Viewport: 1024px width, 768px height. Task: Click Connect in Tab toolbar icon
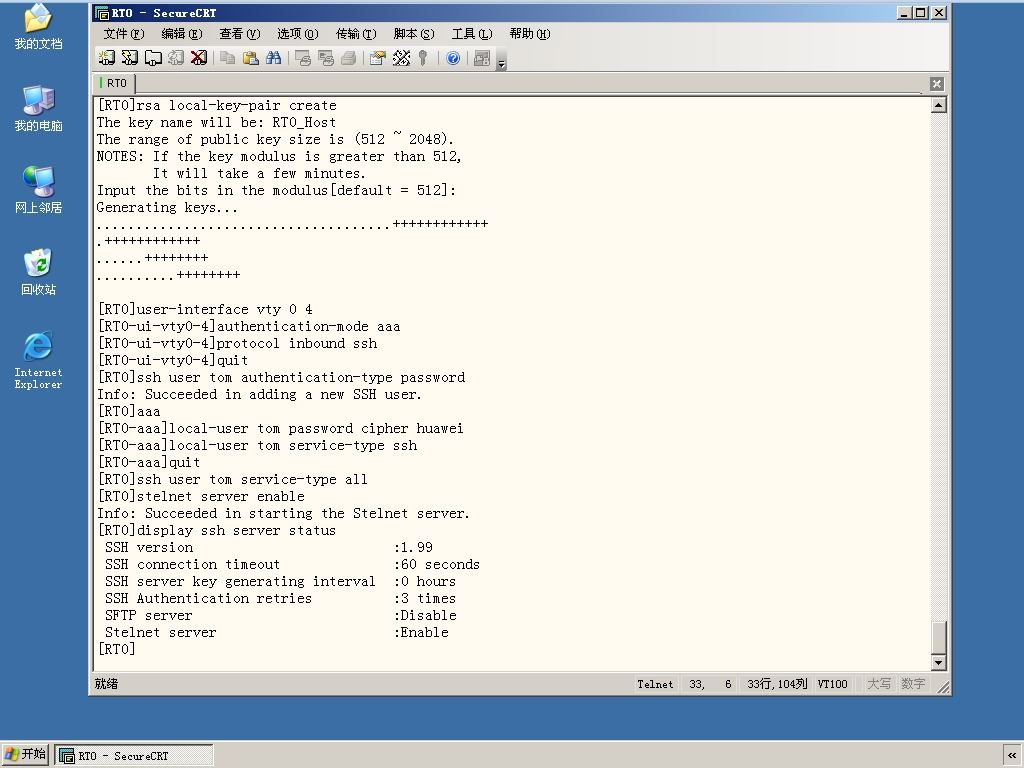(x=153, y=58)
